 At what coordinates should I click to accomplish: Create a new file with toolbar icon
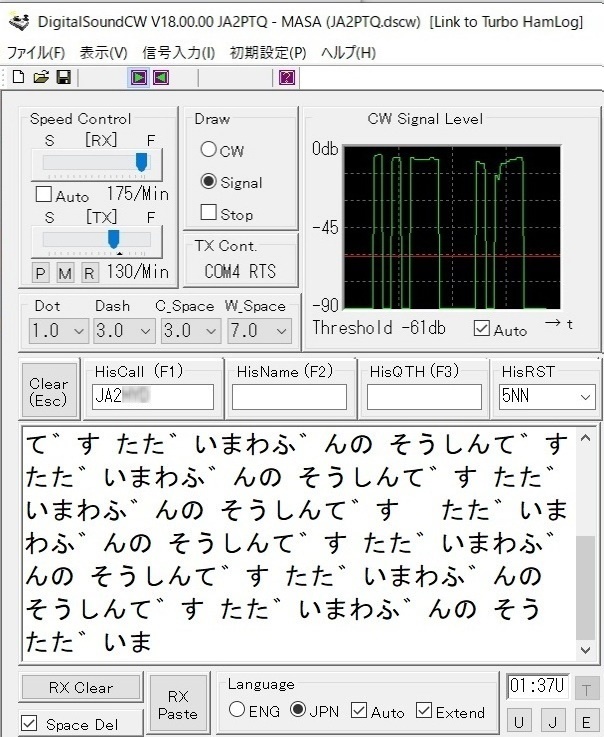pyautogui.click(x=18, y=77)
